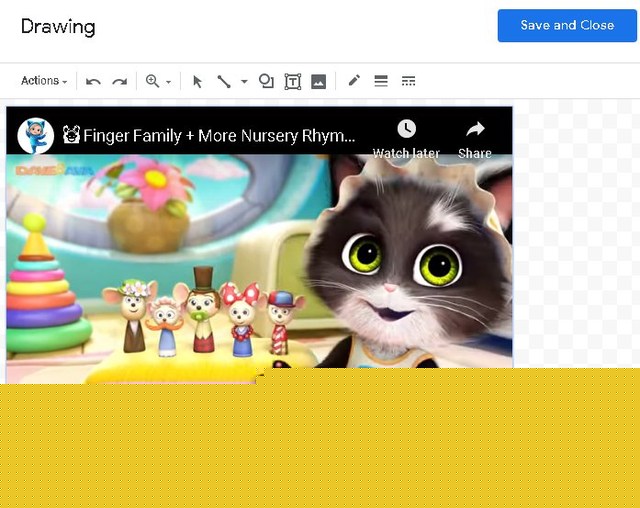
Task: Click the undo arrow icon
Action: coord(93,81)
